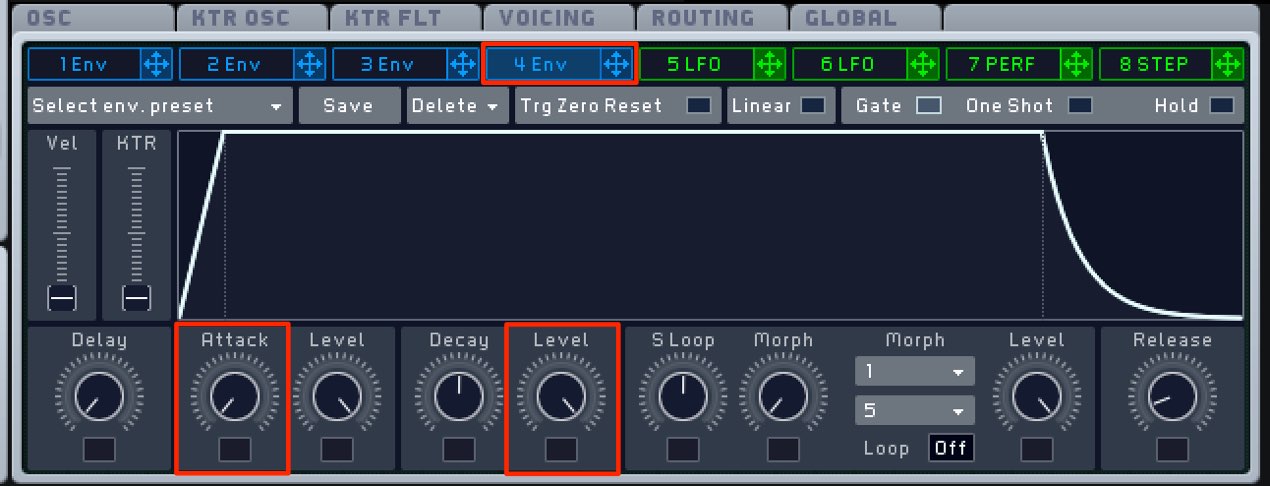Click the KTR slider handle
This screenshot has width=1270, height=486.
[136, 298]
